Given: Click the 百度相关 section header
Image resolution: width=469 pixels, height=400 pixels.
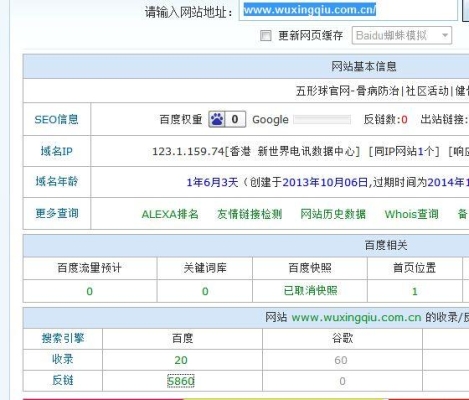Looking at the screenshot, I should tap(386, 245).
